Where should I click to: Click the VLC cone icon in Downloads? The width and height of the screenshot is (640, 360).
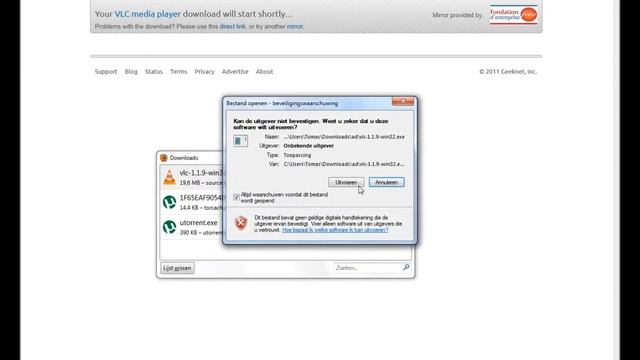(169, 177)
